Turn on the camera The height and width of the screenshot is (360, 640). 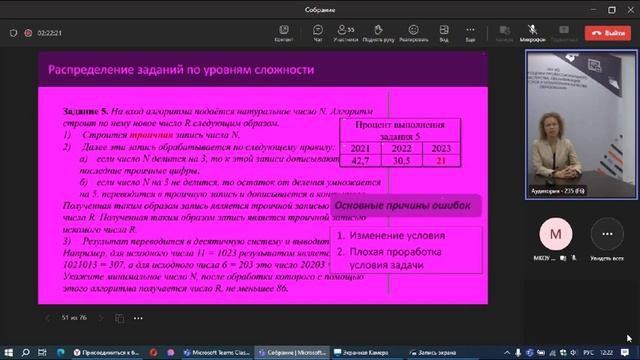(x=504, y=33)
